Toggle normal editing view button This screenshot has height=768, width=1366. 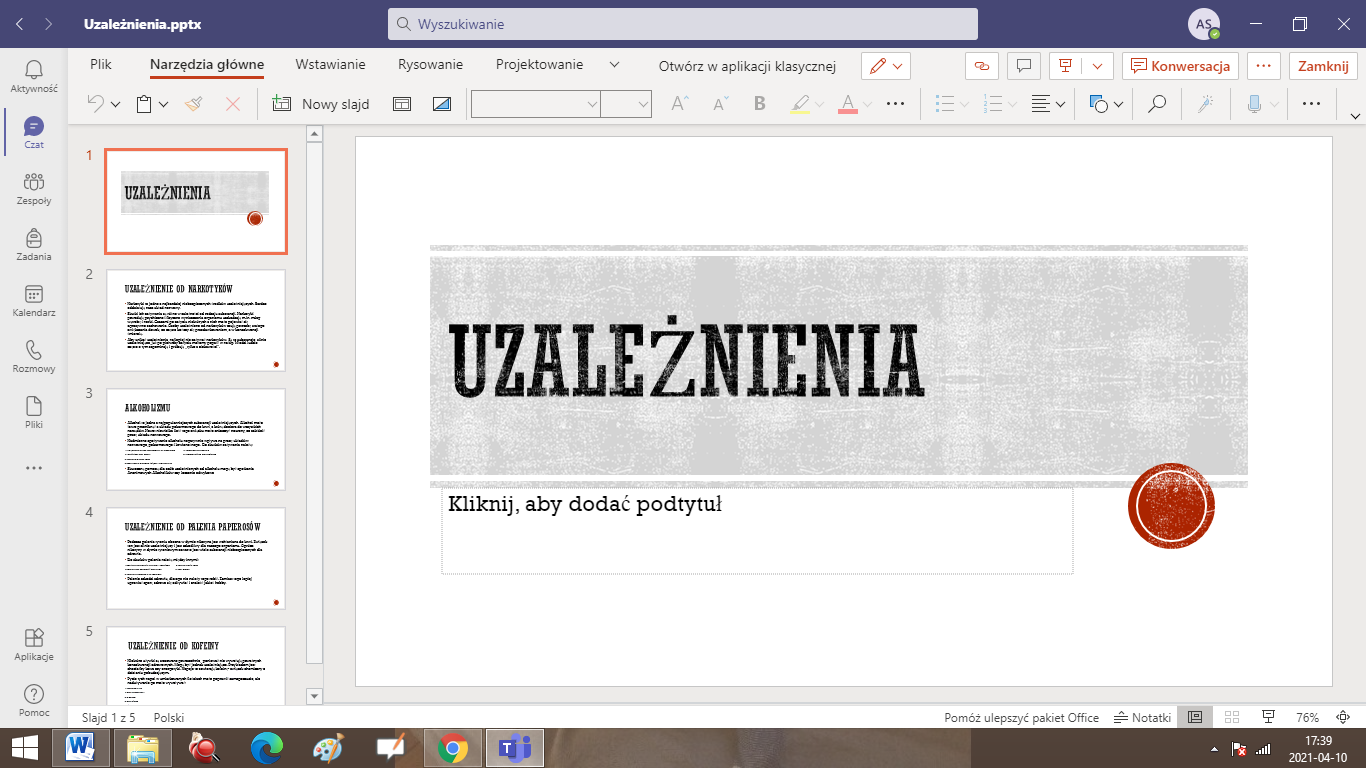tap(1194, 717)
